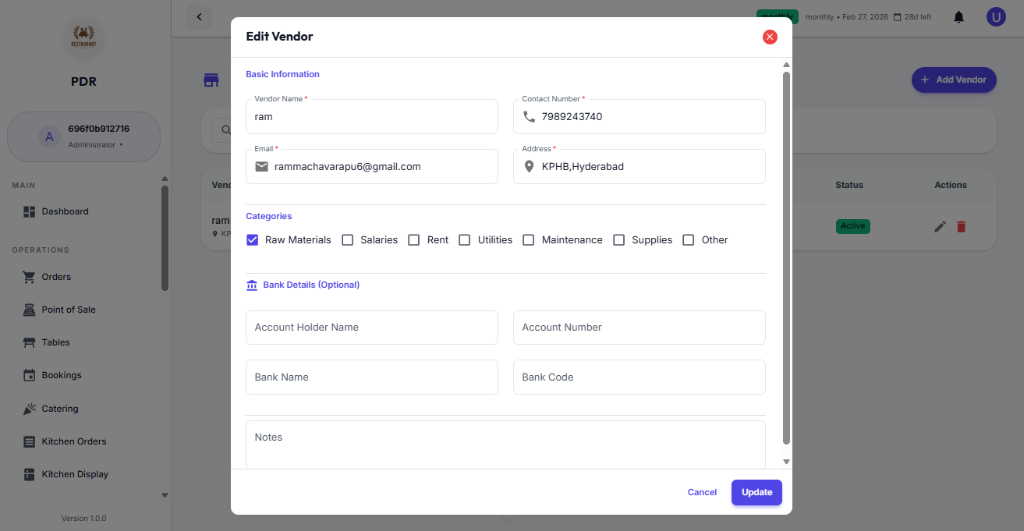Uncheck the Raw Materials category
This screenshot has height=531, width=1024.
pos(253,240)
